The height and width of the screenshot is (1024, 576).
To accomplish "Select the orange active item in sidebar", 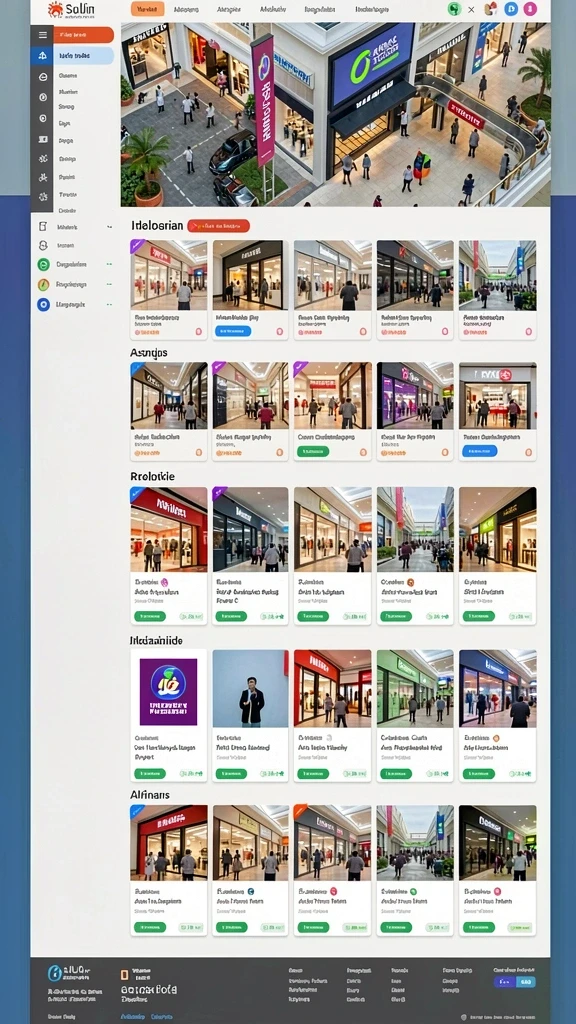I will click(x=84, y=35).
